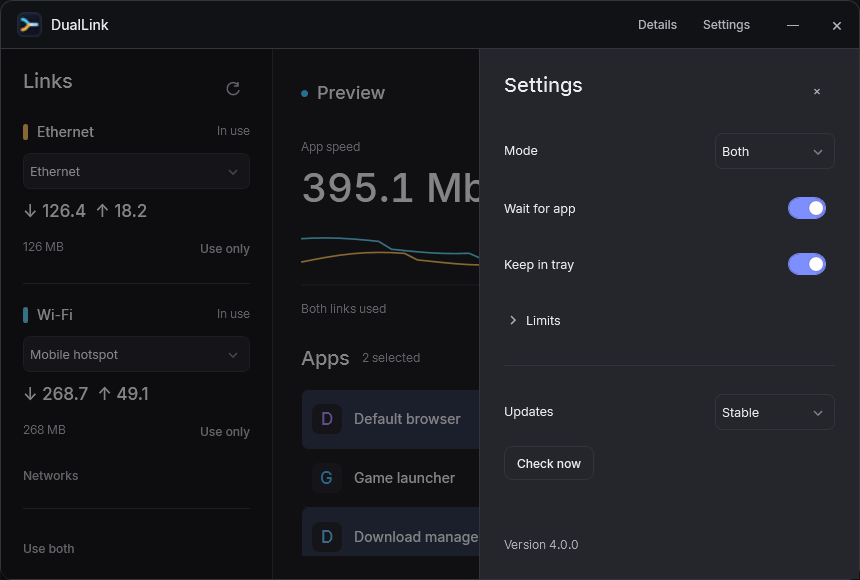The height and width of the screenshot is (580, 860).
Task: Click the Apps heading
Action: [325, 358]
